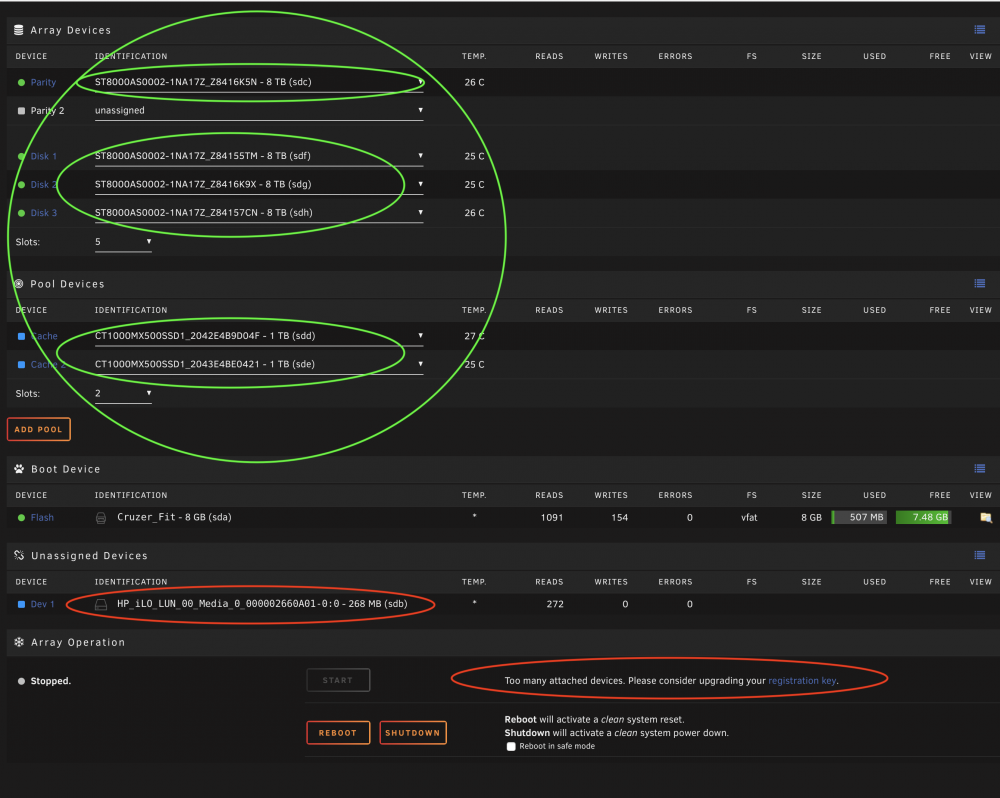Click the Add Pool button

point(38,429)
